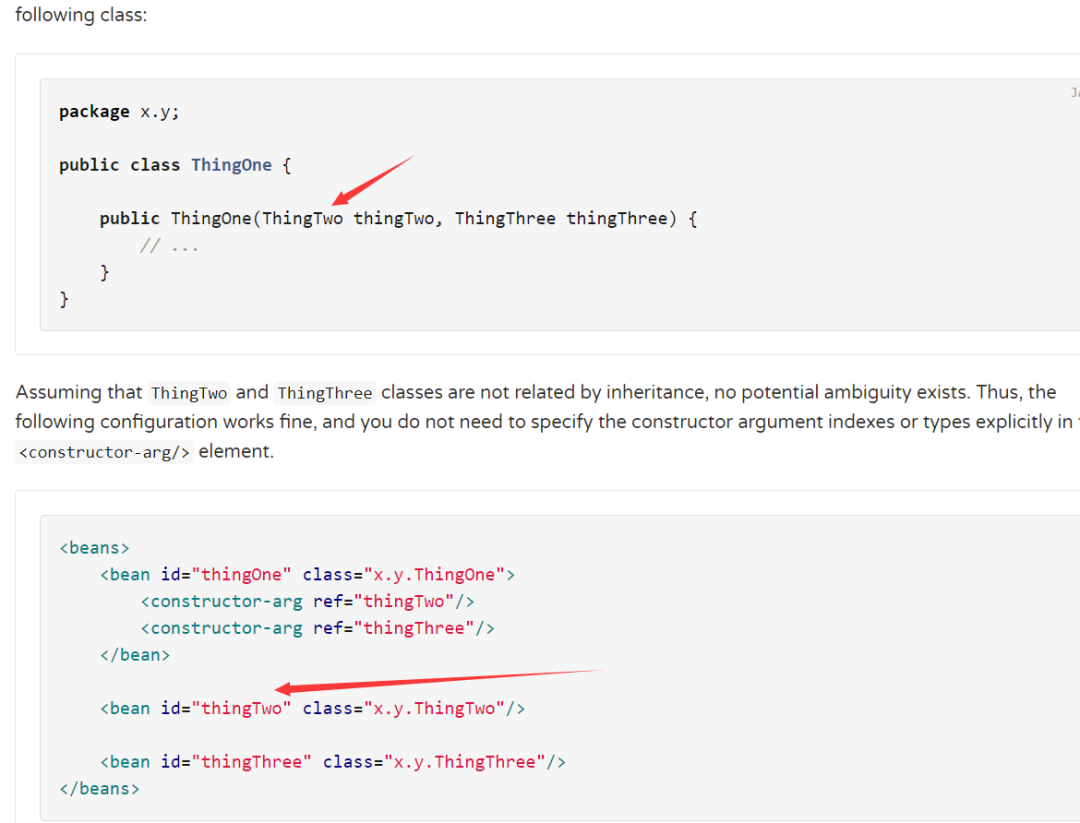Click the ThingThree constructor parameter type
This screenshot has height=823, width=1080.
tap(505, 218)
